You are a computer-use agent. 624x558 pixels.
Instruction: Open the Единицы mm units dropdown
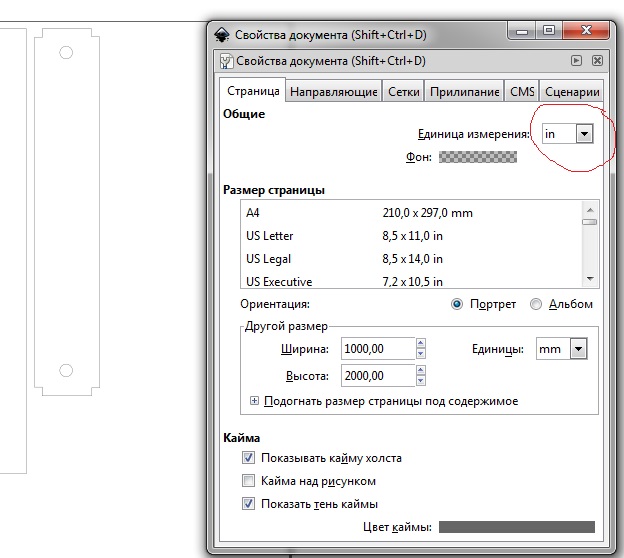[562, 349]
